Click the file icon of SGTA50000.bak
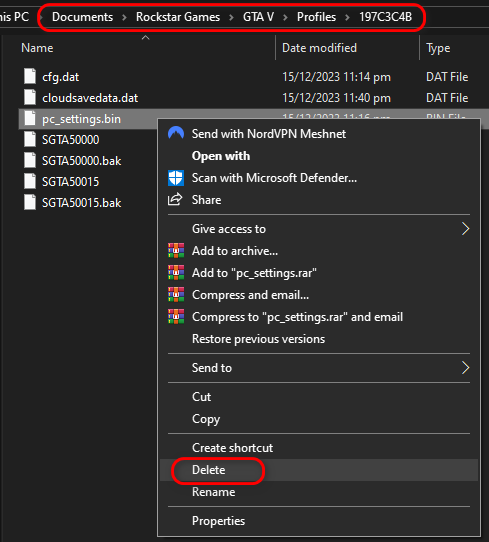 30,160
